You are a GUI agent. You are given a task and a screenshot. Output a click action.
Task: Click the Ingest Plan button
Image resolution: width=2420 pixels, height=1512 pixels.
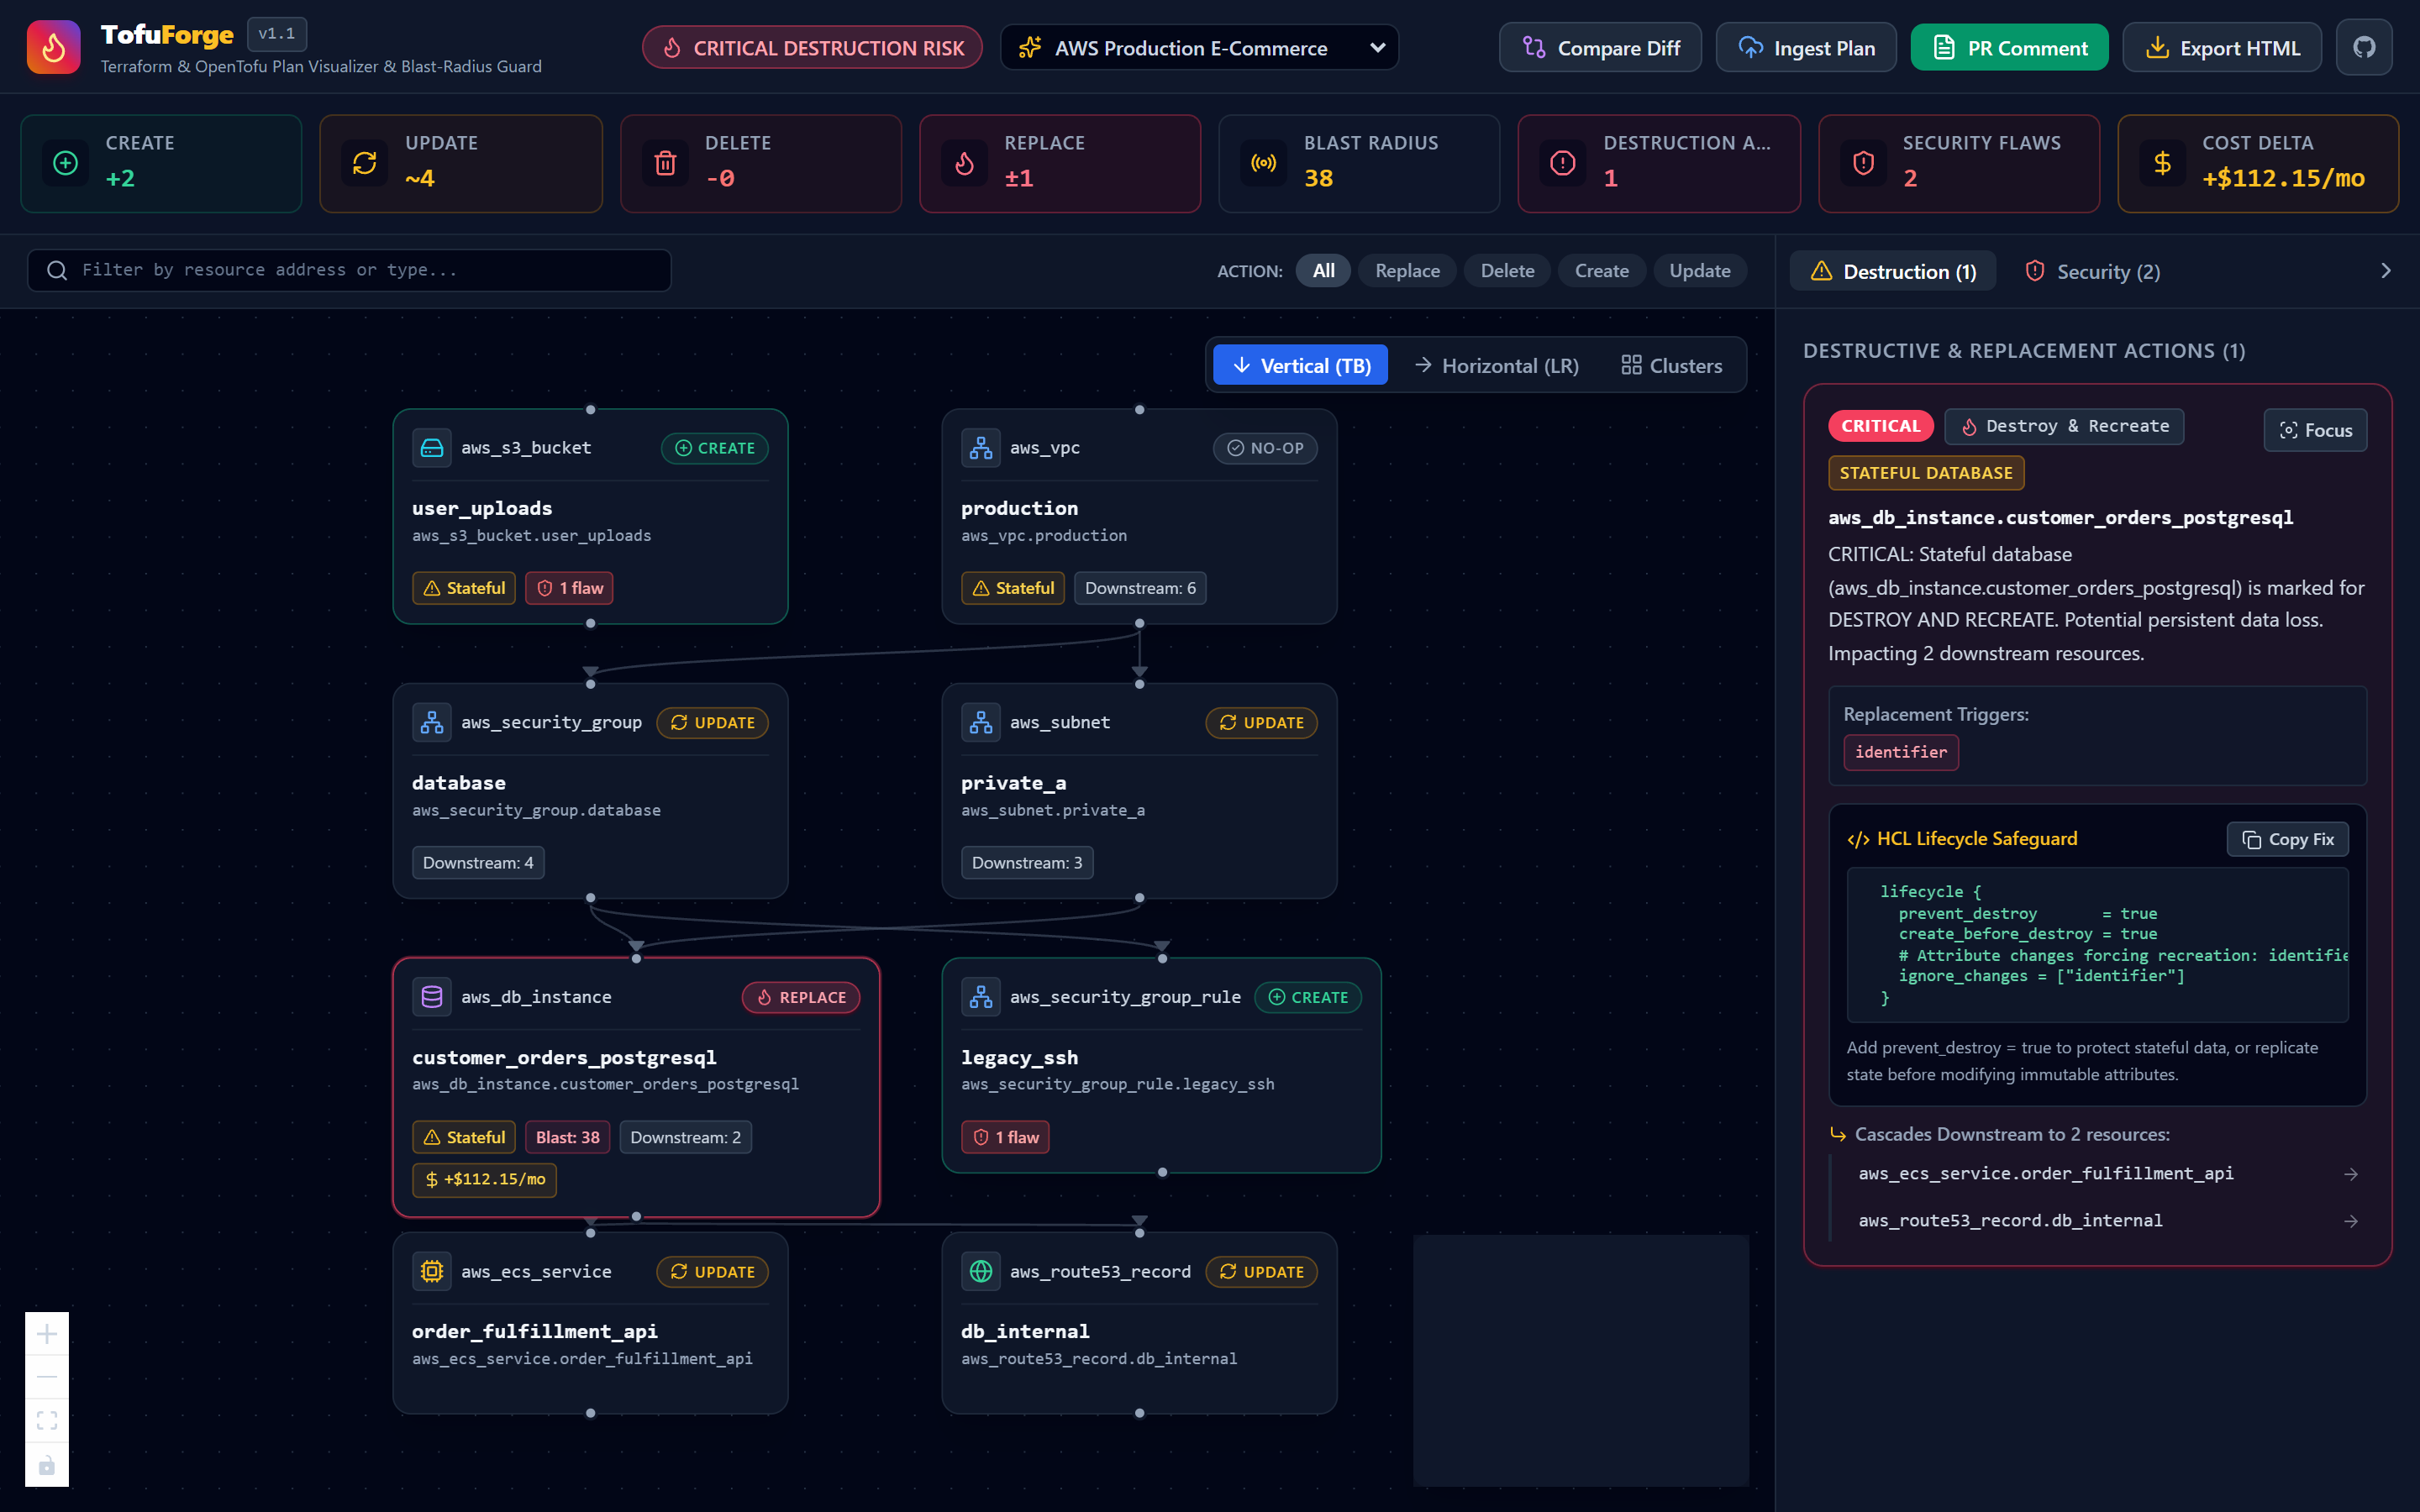(1806, 48)
